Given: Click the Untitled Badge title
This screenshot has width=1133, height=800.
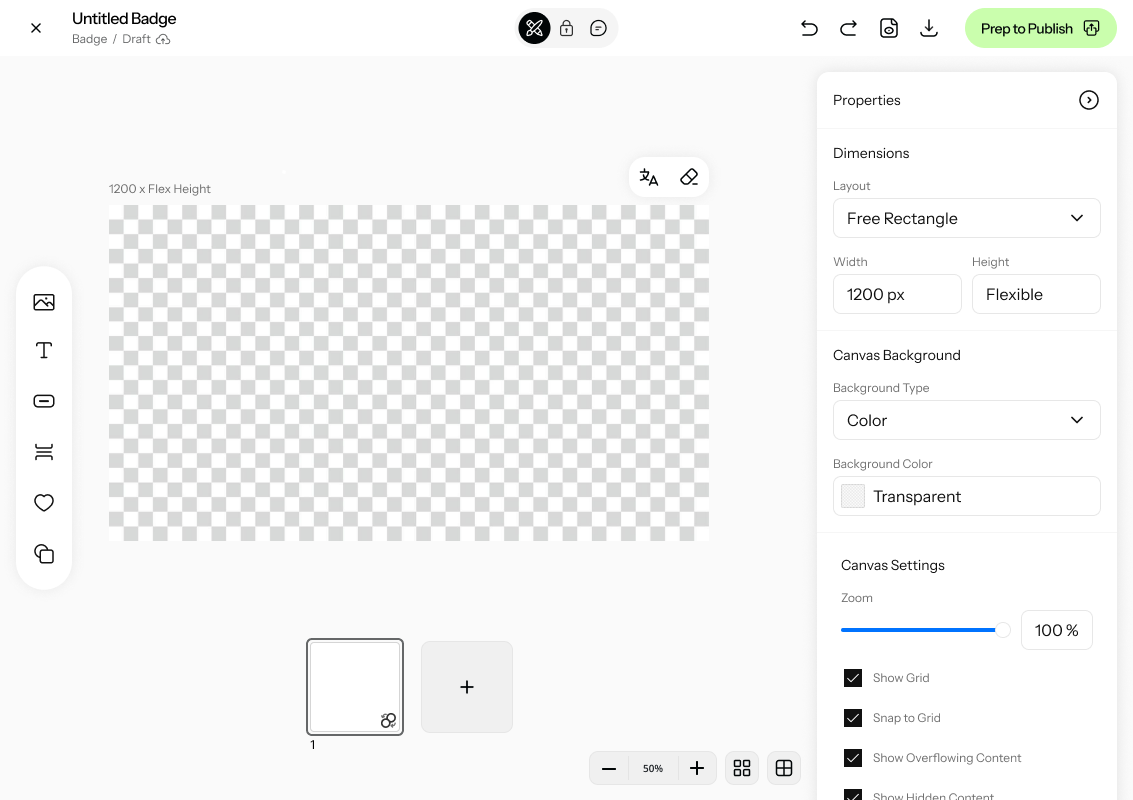Looking at the screenshot, I should [124, 19].
